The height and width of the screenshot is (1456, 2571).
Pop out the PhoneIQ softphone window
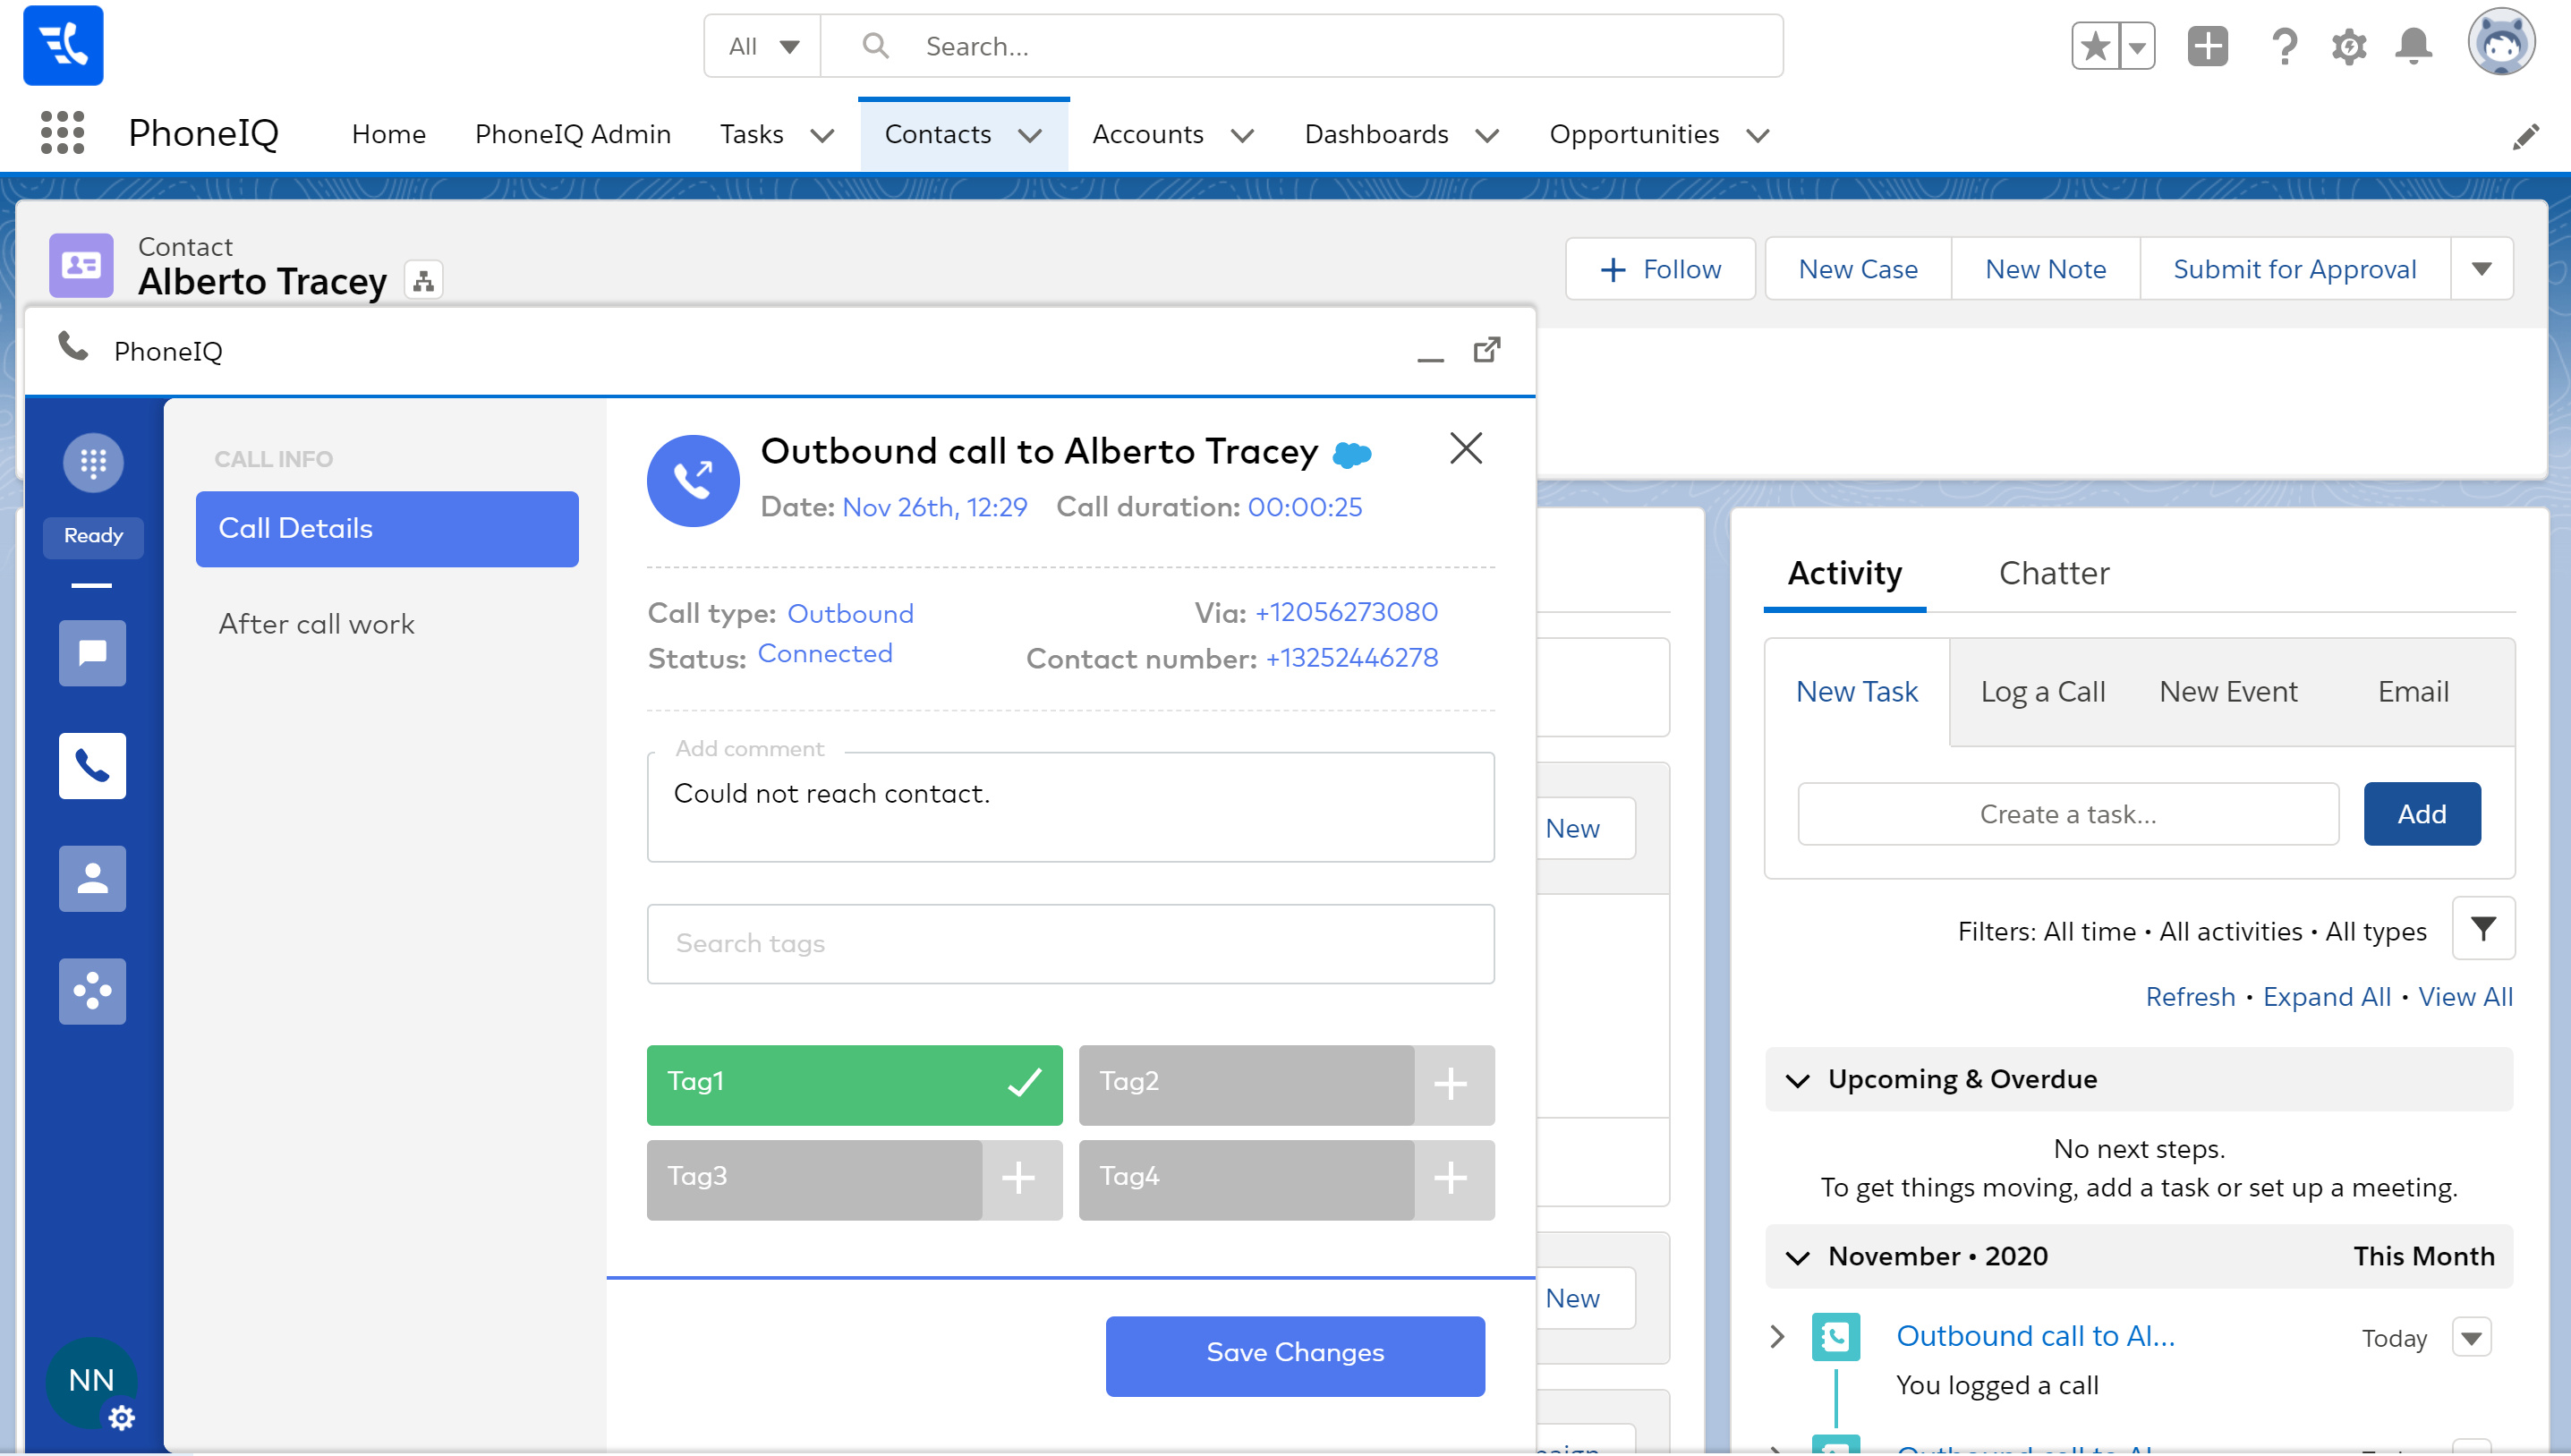coord(1487,350)
